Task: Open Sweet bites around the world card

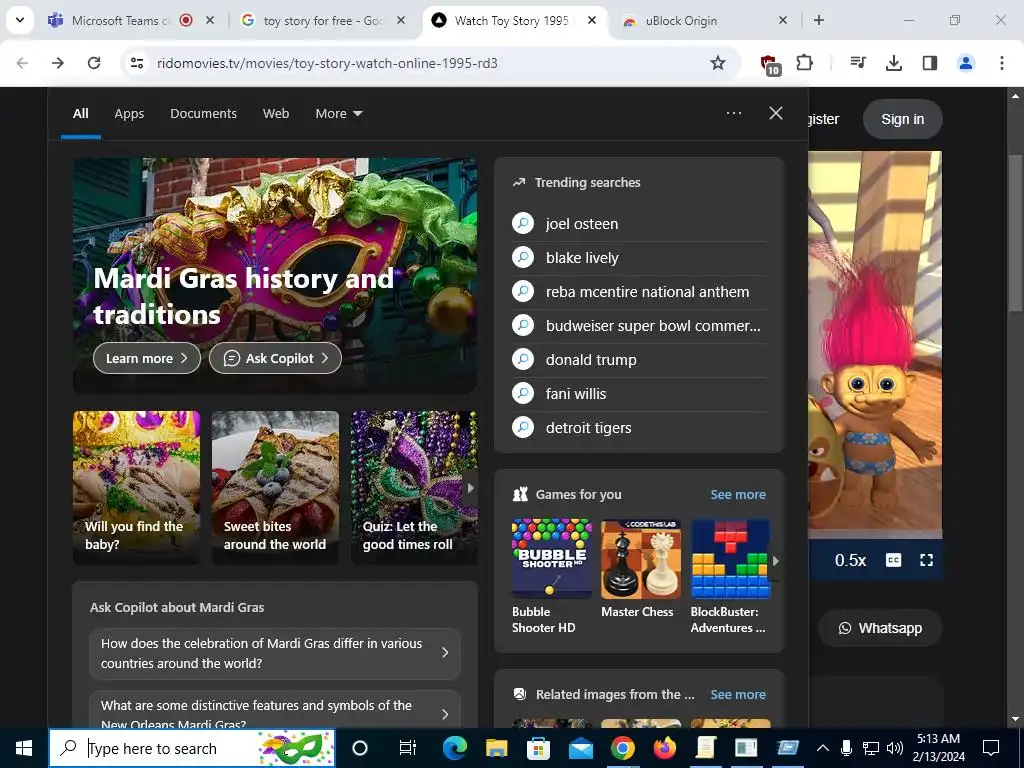Action: click(275, 487)
